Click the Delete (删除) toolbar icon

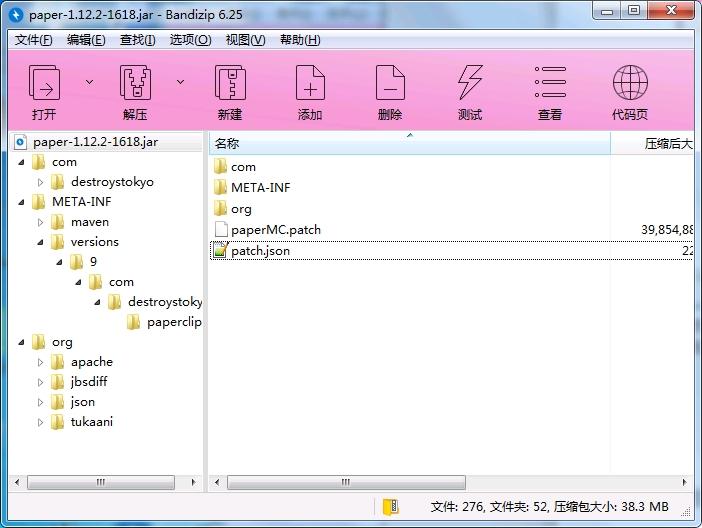(x=390, y=82)
